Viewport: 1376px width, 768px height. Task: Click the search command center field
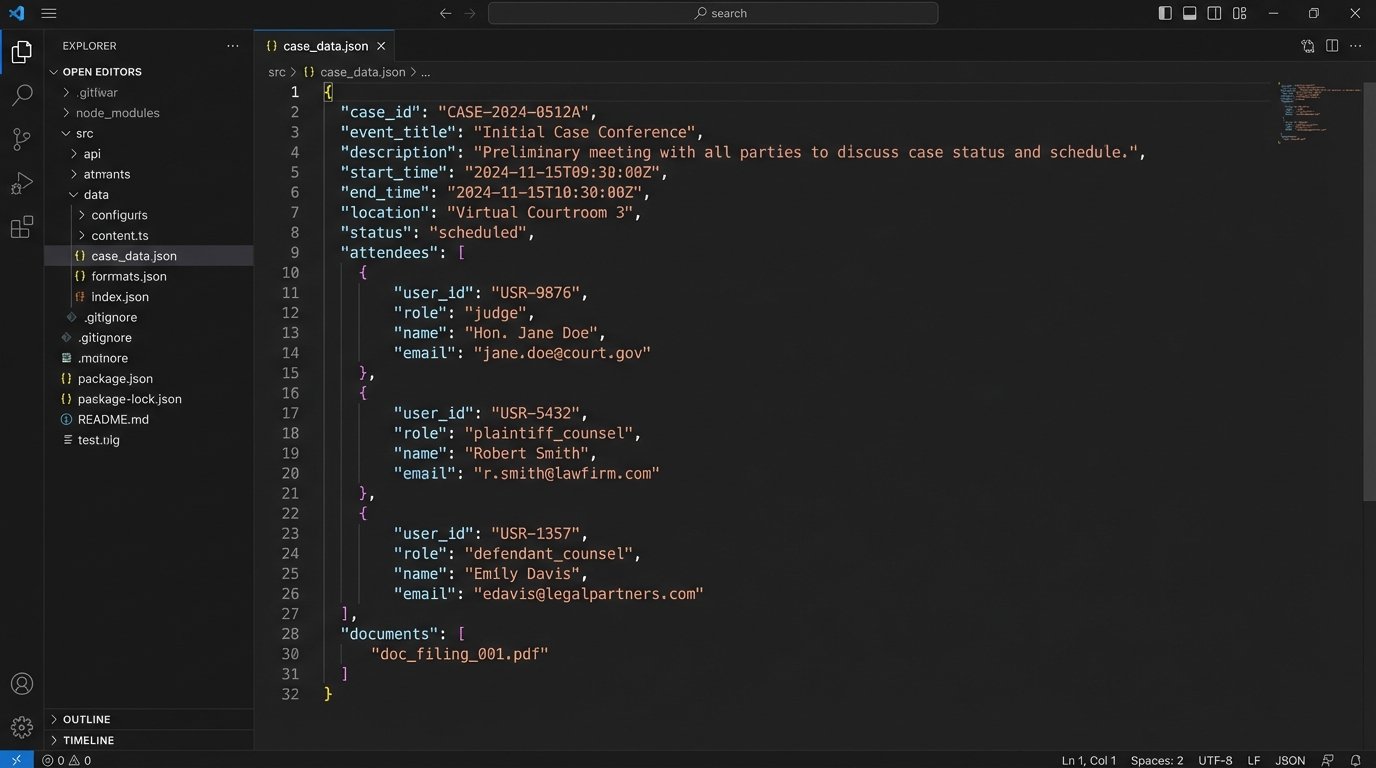point(712,13)
